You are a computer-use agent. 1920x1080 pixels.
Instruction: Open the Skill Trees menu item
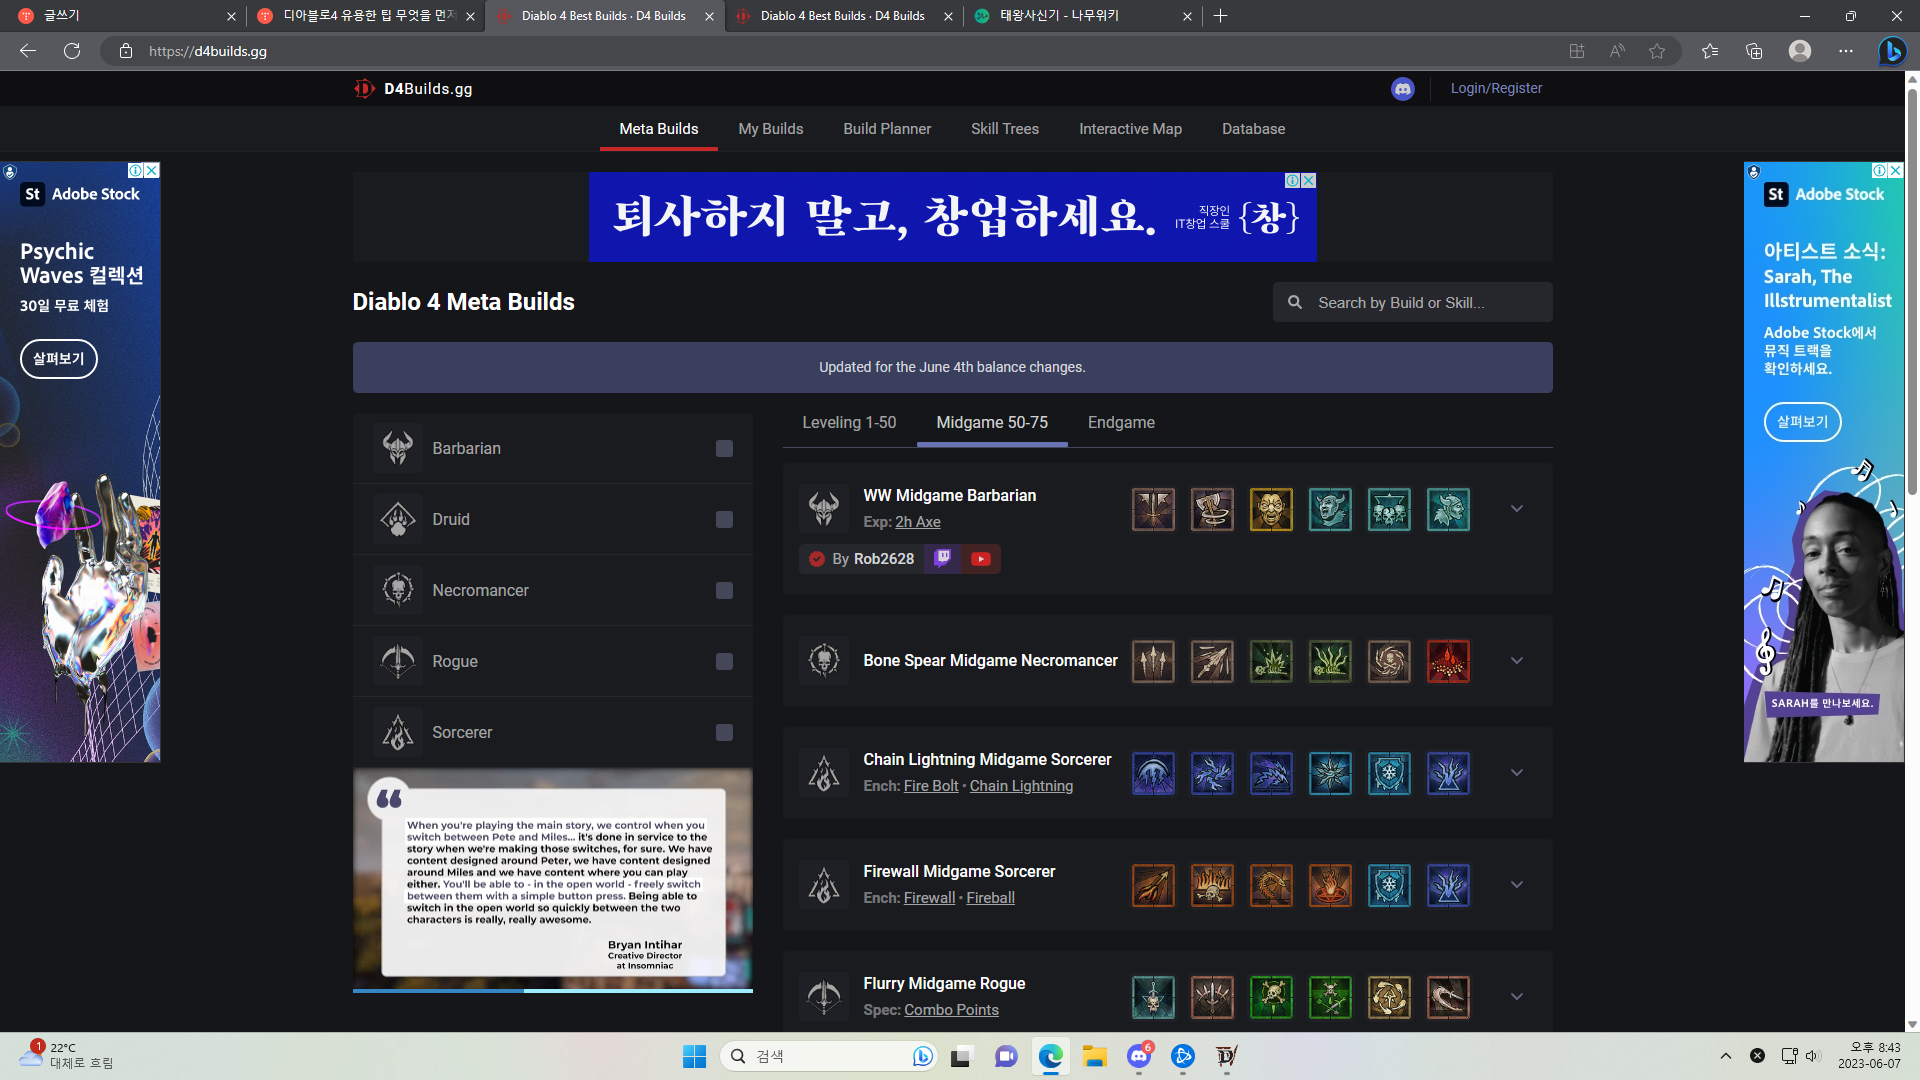click(x=1004, y=129)
